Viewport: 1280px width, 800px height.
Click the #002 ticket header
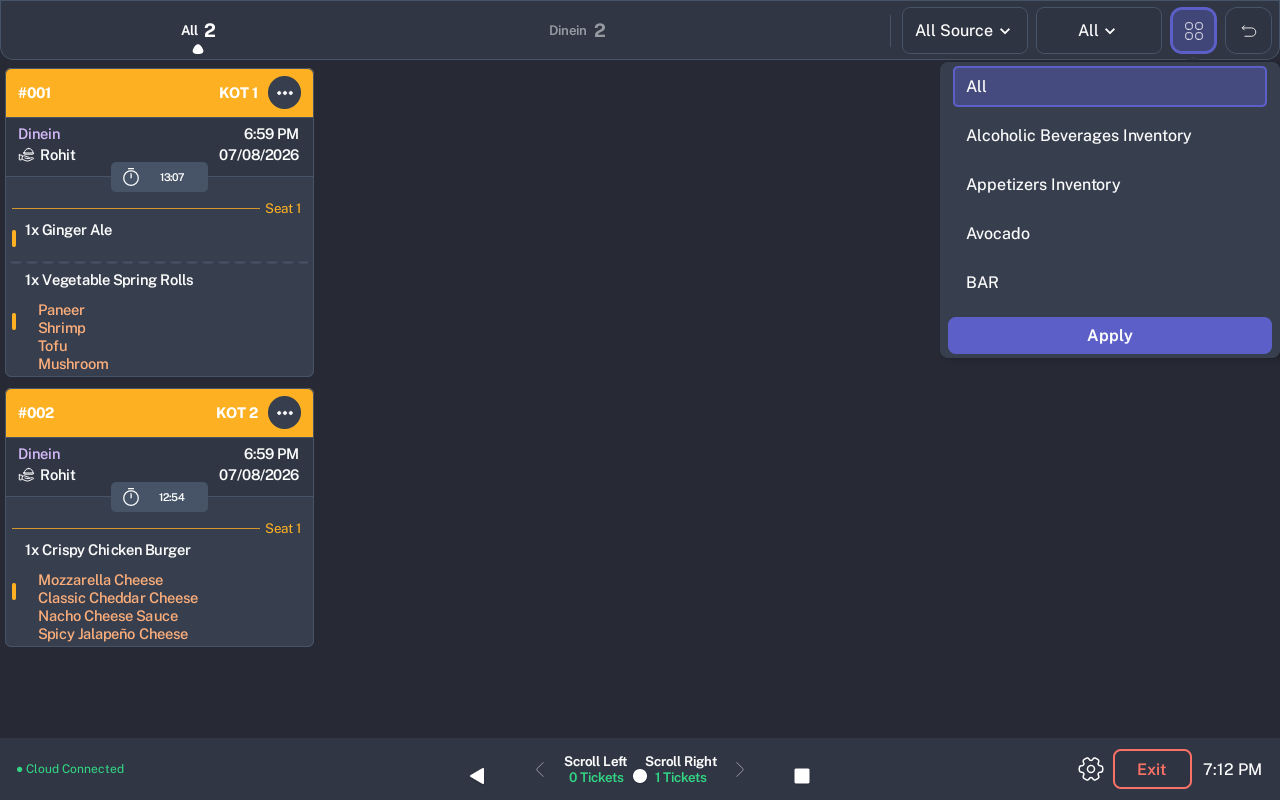pos(160,413)
